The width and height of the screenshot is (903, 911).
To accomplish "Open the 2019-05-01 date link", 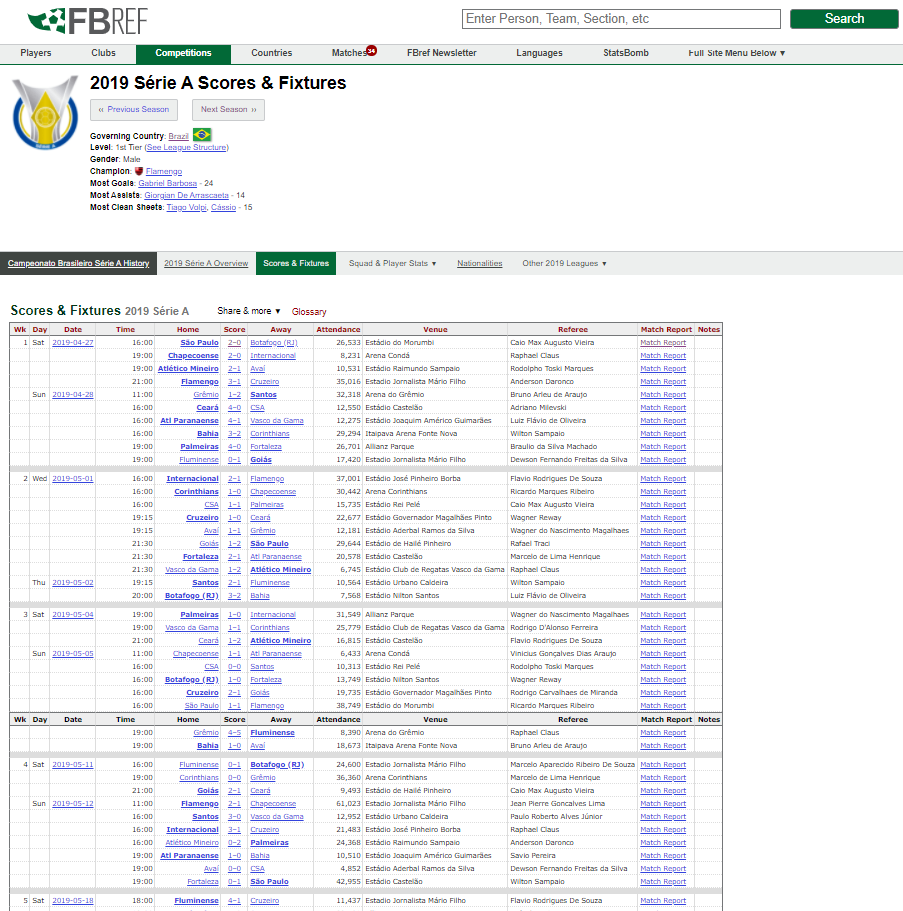I will (x=73, y=479).
